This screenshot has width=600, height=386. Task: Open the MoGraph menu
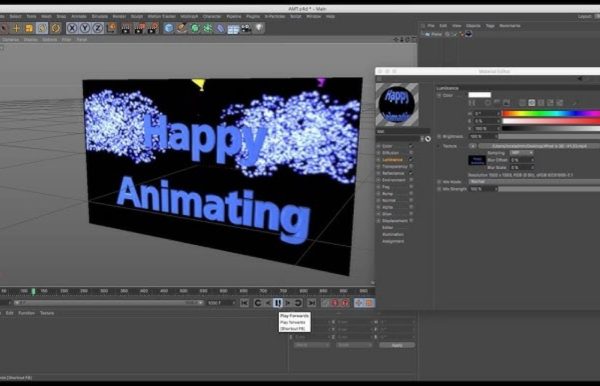click(189, 16)
